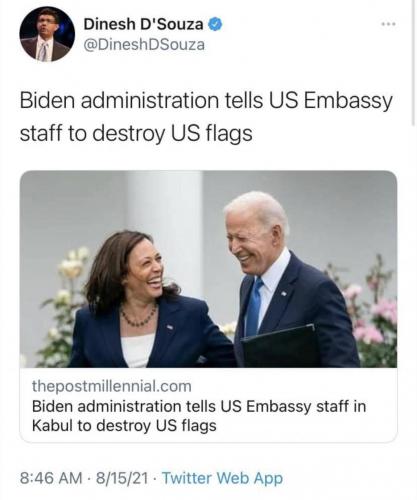The image size is (417, 500).
Task: Click the Dinesh D'Souza display name
Action: (143, 24)
